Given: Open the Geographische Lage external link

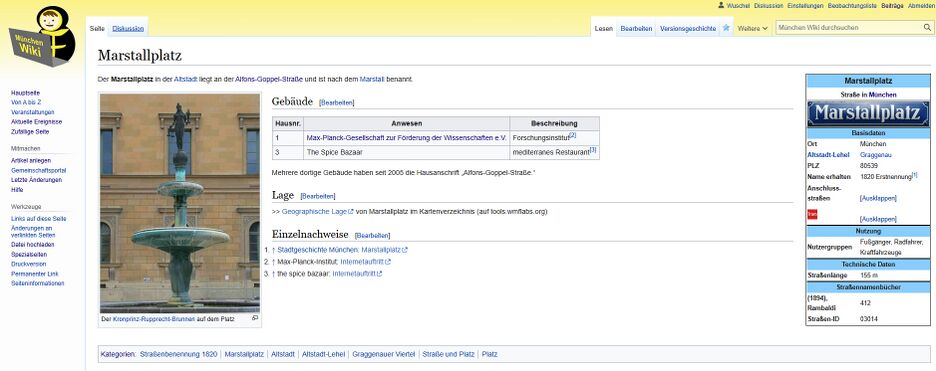Looking at the screenshot, I should click(318, 211).
